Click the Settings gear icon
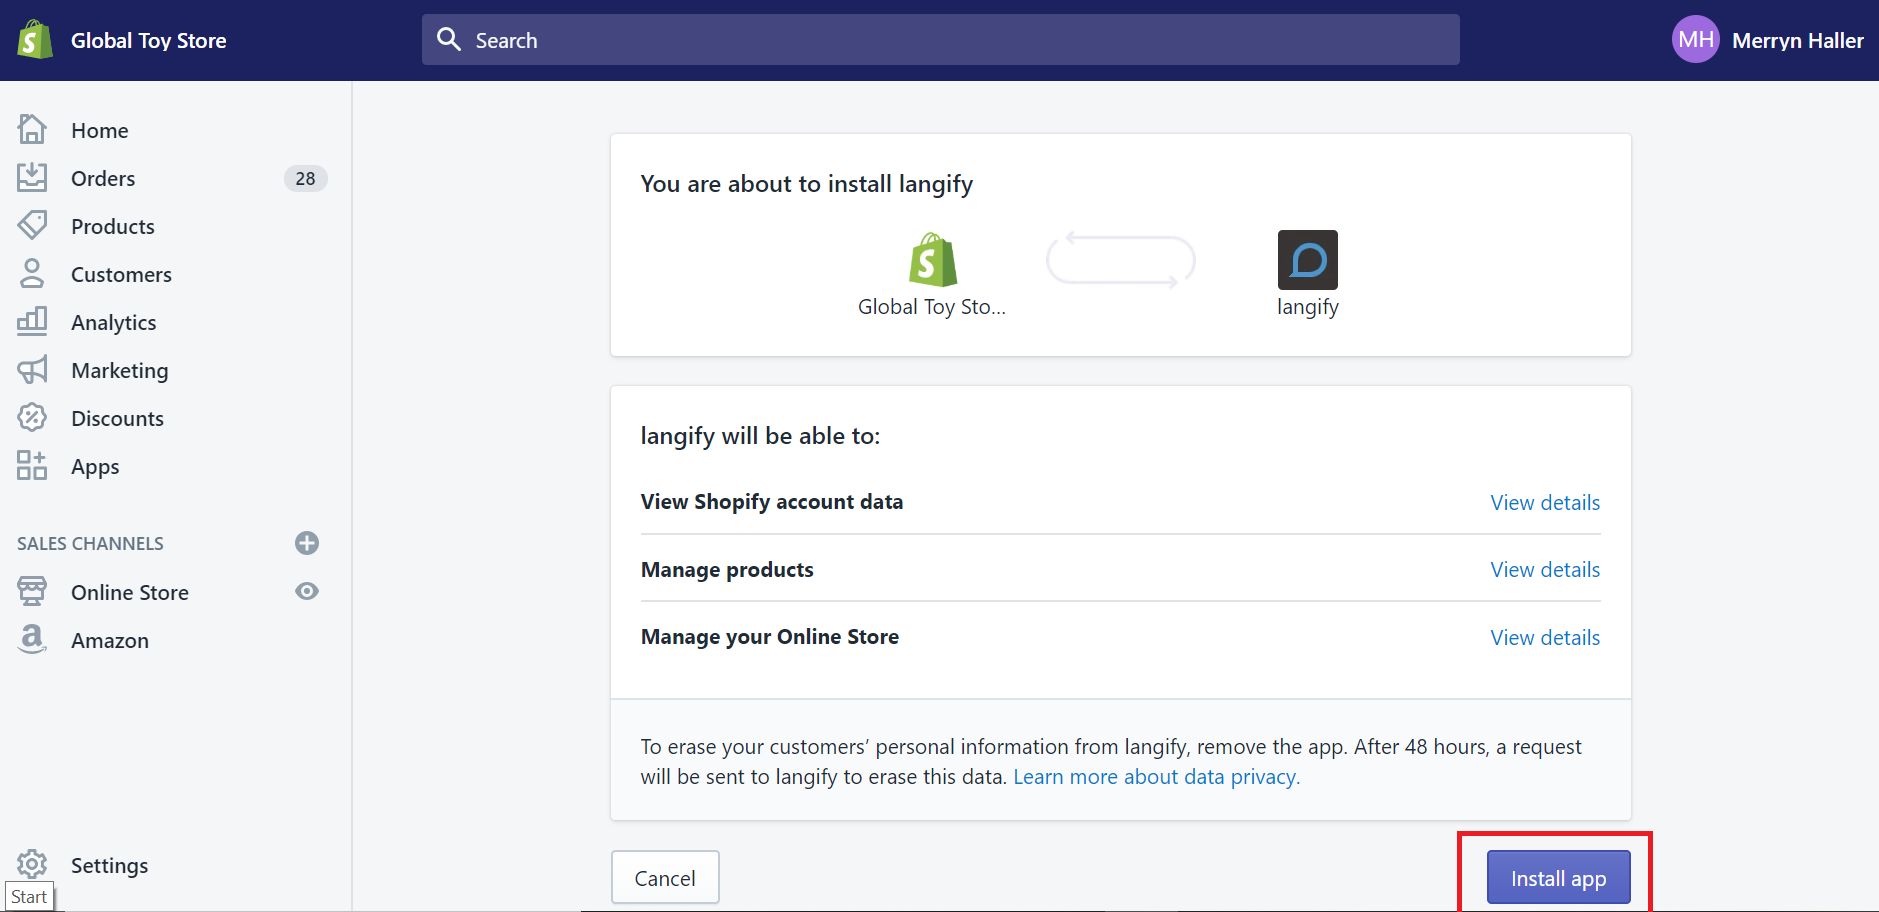The image size is (1879, 912). [32, 864]
